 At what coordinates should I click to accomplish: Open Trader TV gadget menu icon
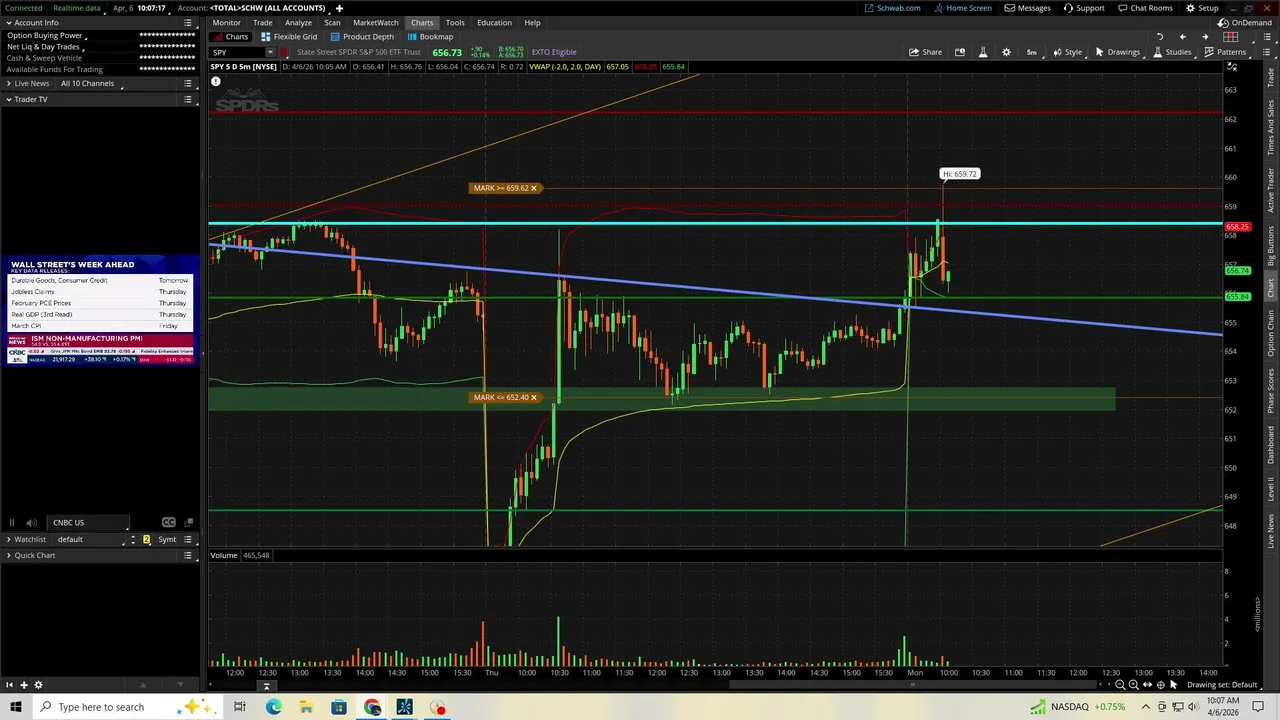coord(188,99)
